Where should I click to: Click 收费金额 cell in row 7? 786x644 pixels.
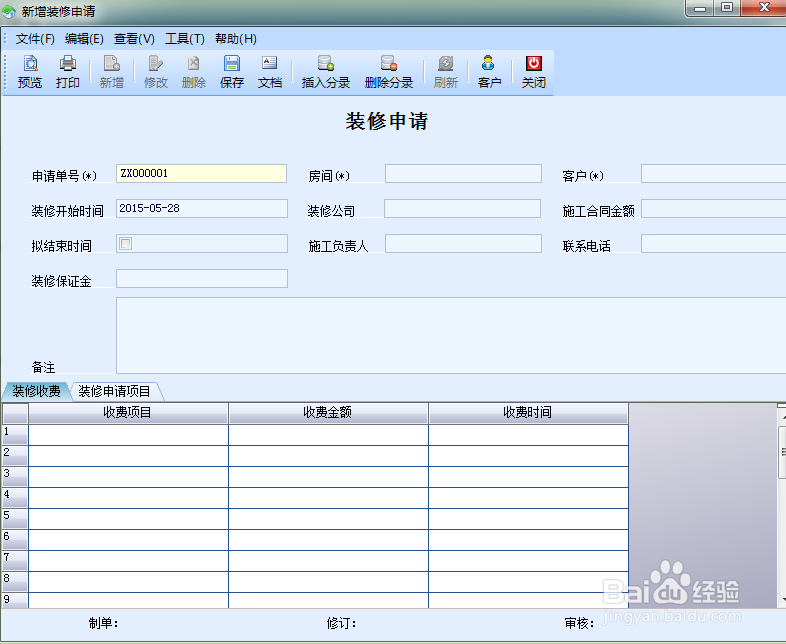[328, 561]
